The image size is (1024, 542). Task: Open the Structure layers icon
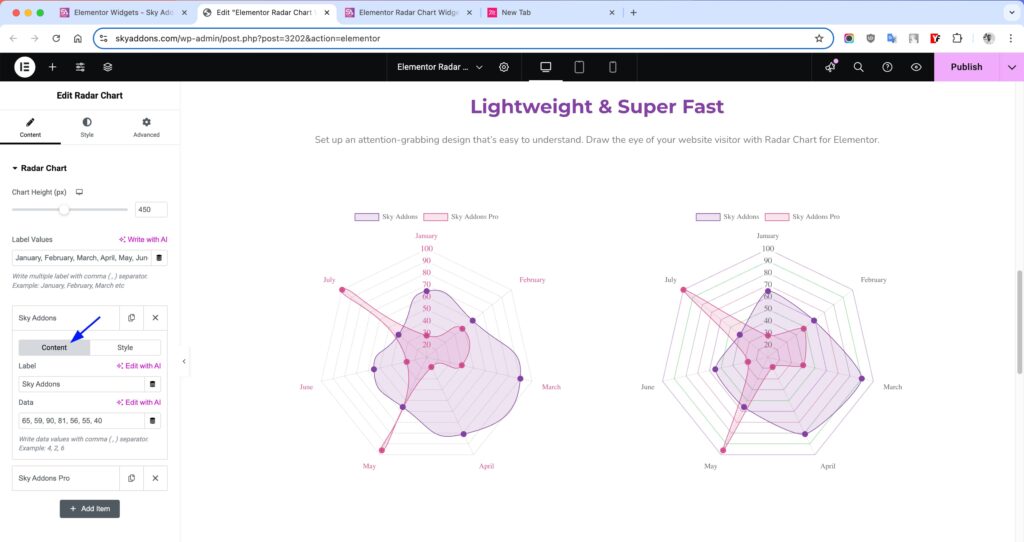tap(108, 67)
